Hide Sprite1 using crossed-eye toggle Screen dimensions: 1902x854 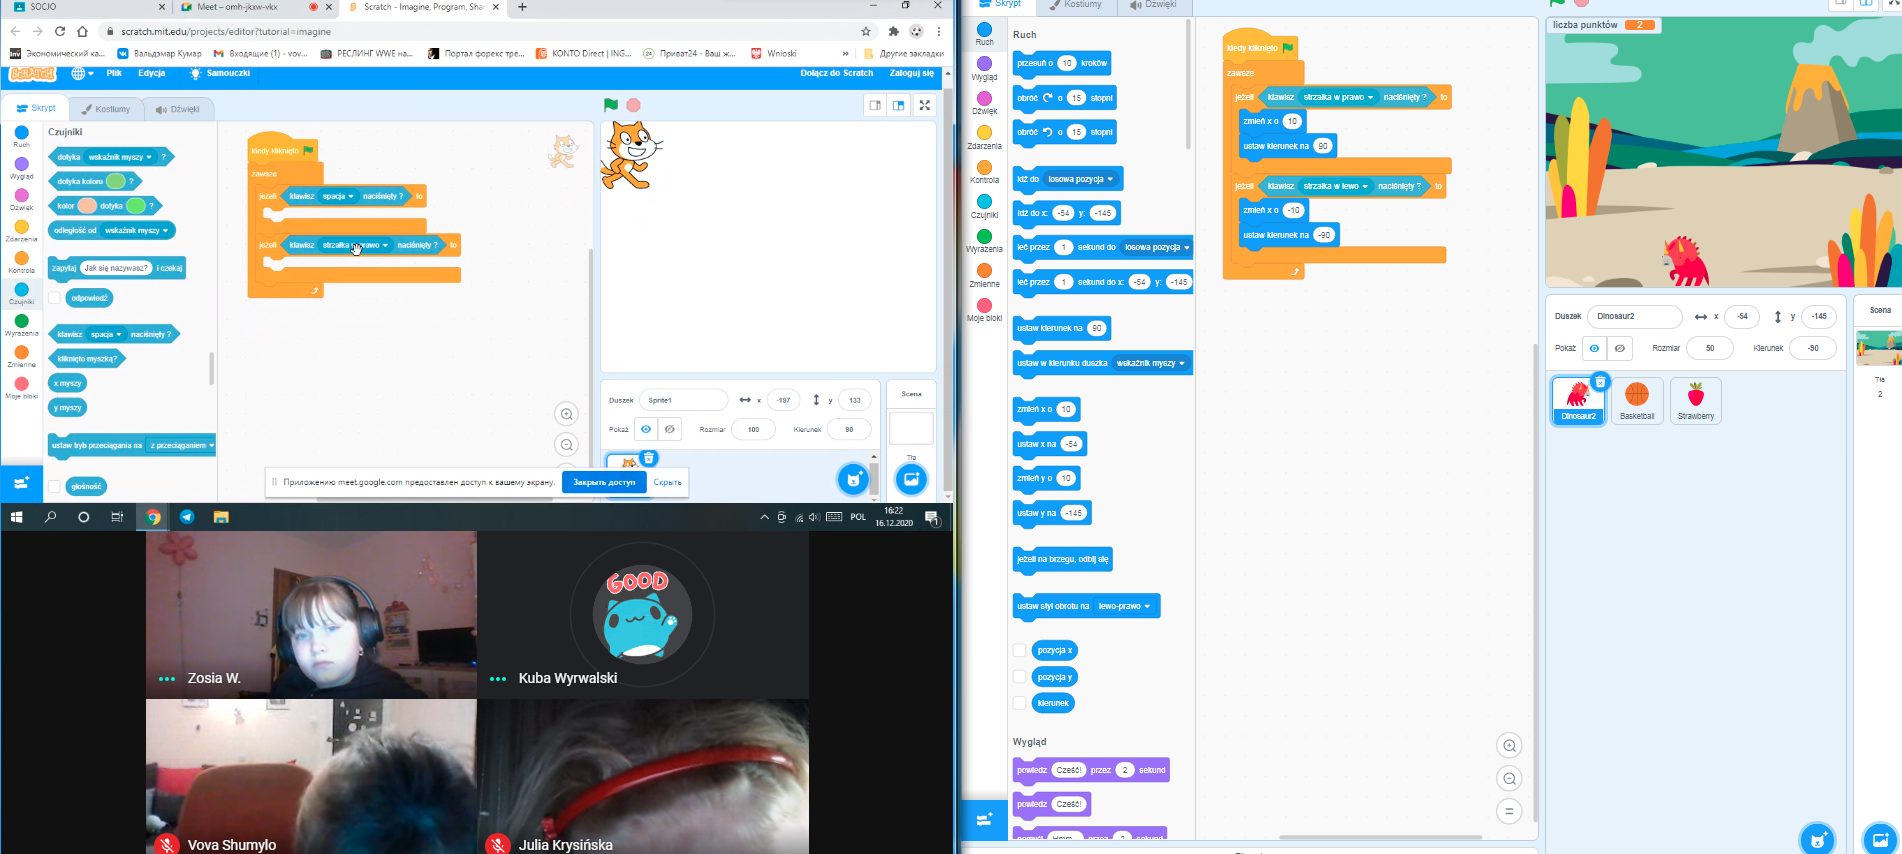tap(670, 429)
